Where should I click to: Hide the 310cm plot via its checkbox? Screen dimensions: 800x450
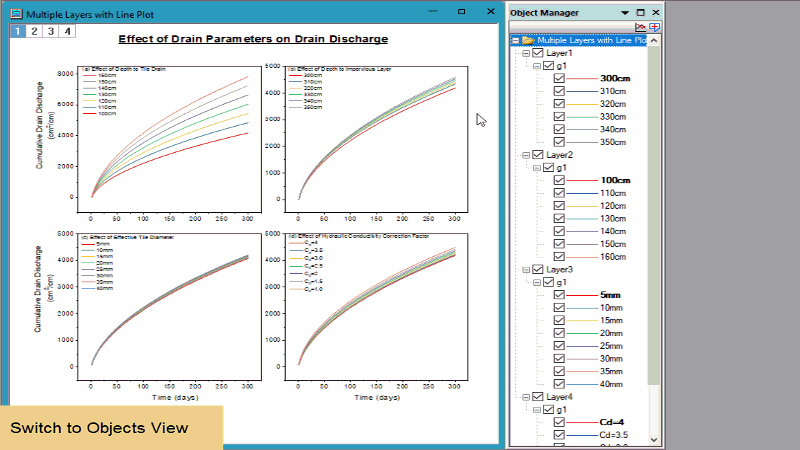[558, 91]
